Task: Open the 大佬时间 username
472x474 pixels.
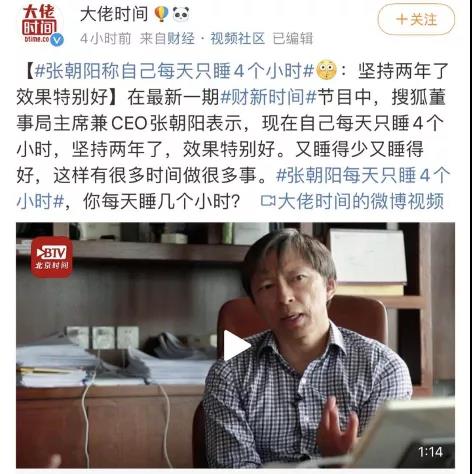Action: pyautogui.click(x=114, y=15)
